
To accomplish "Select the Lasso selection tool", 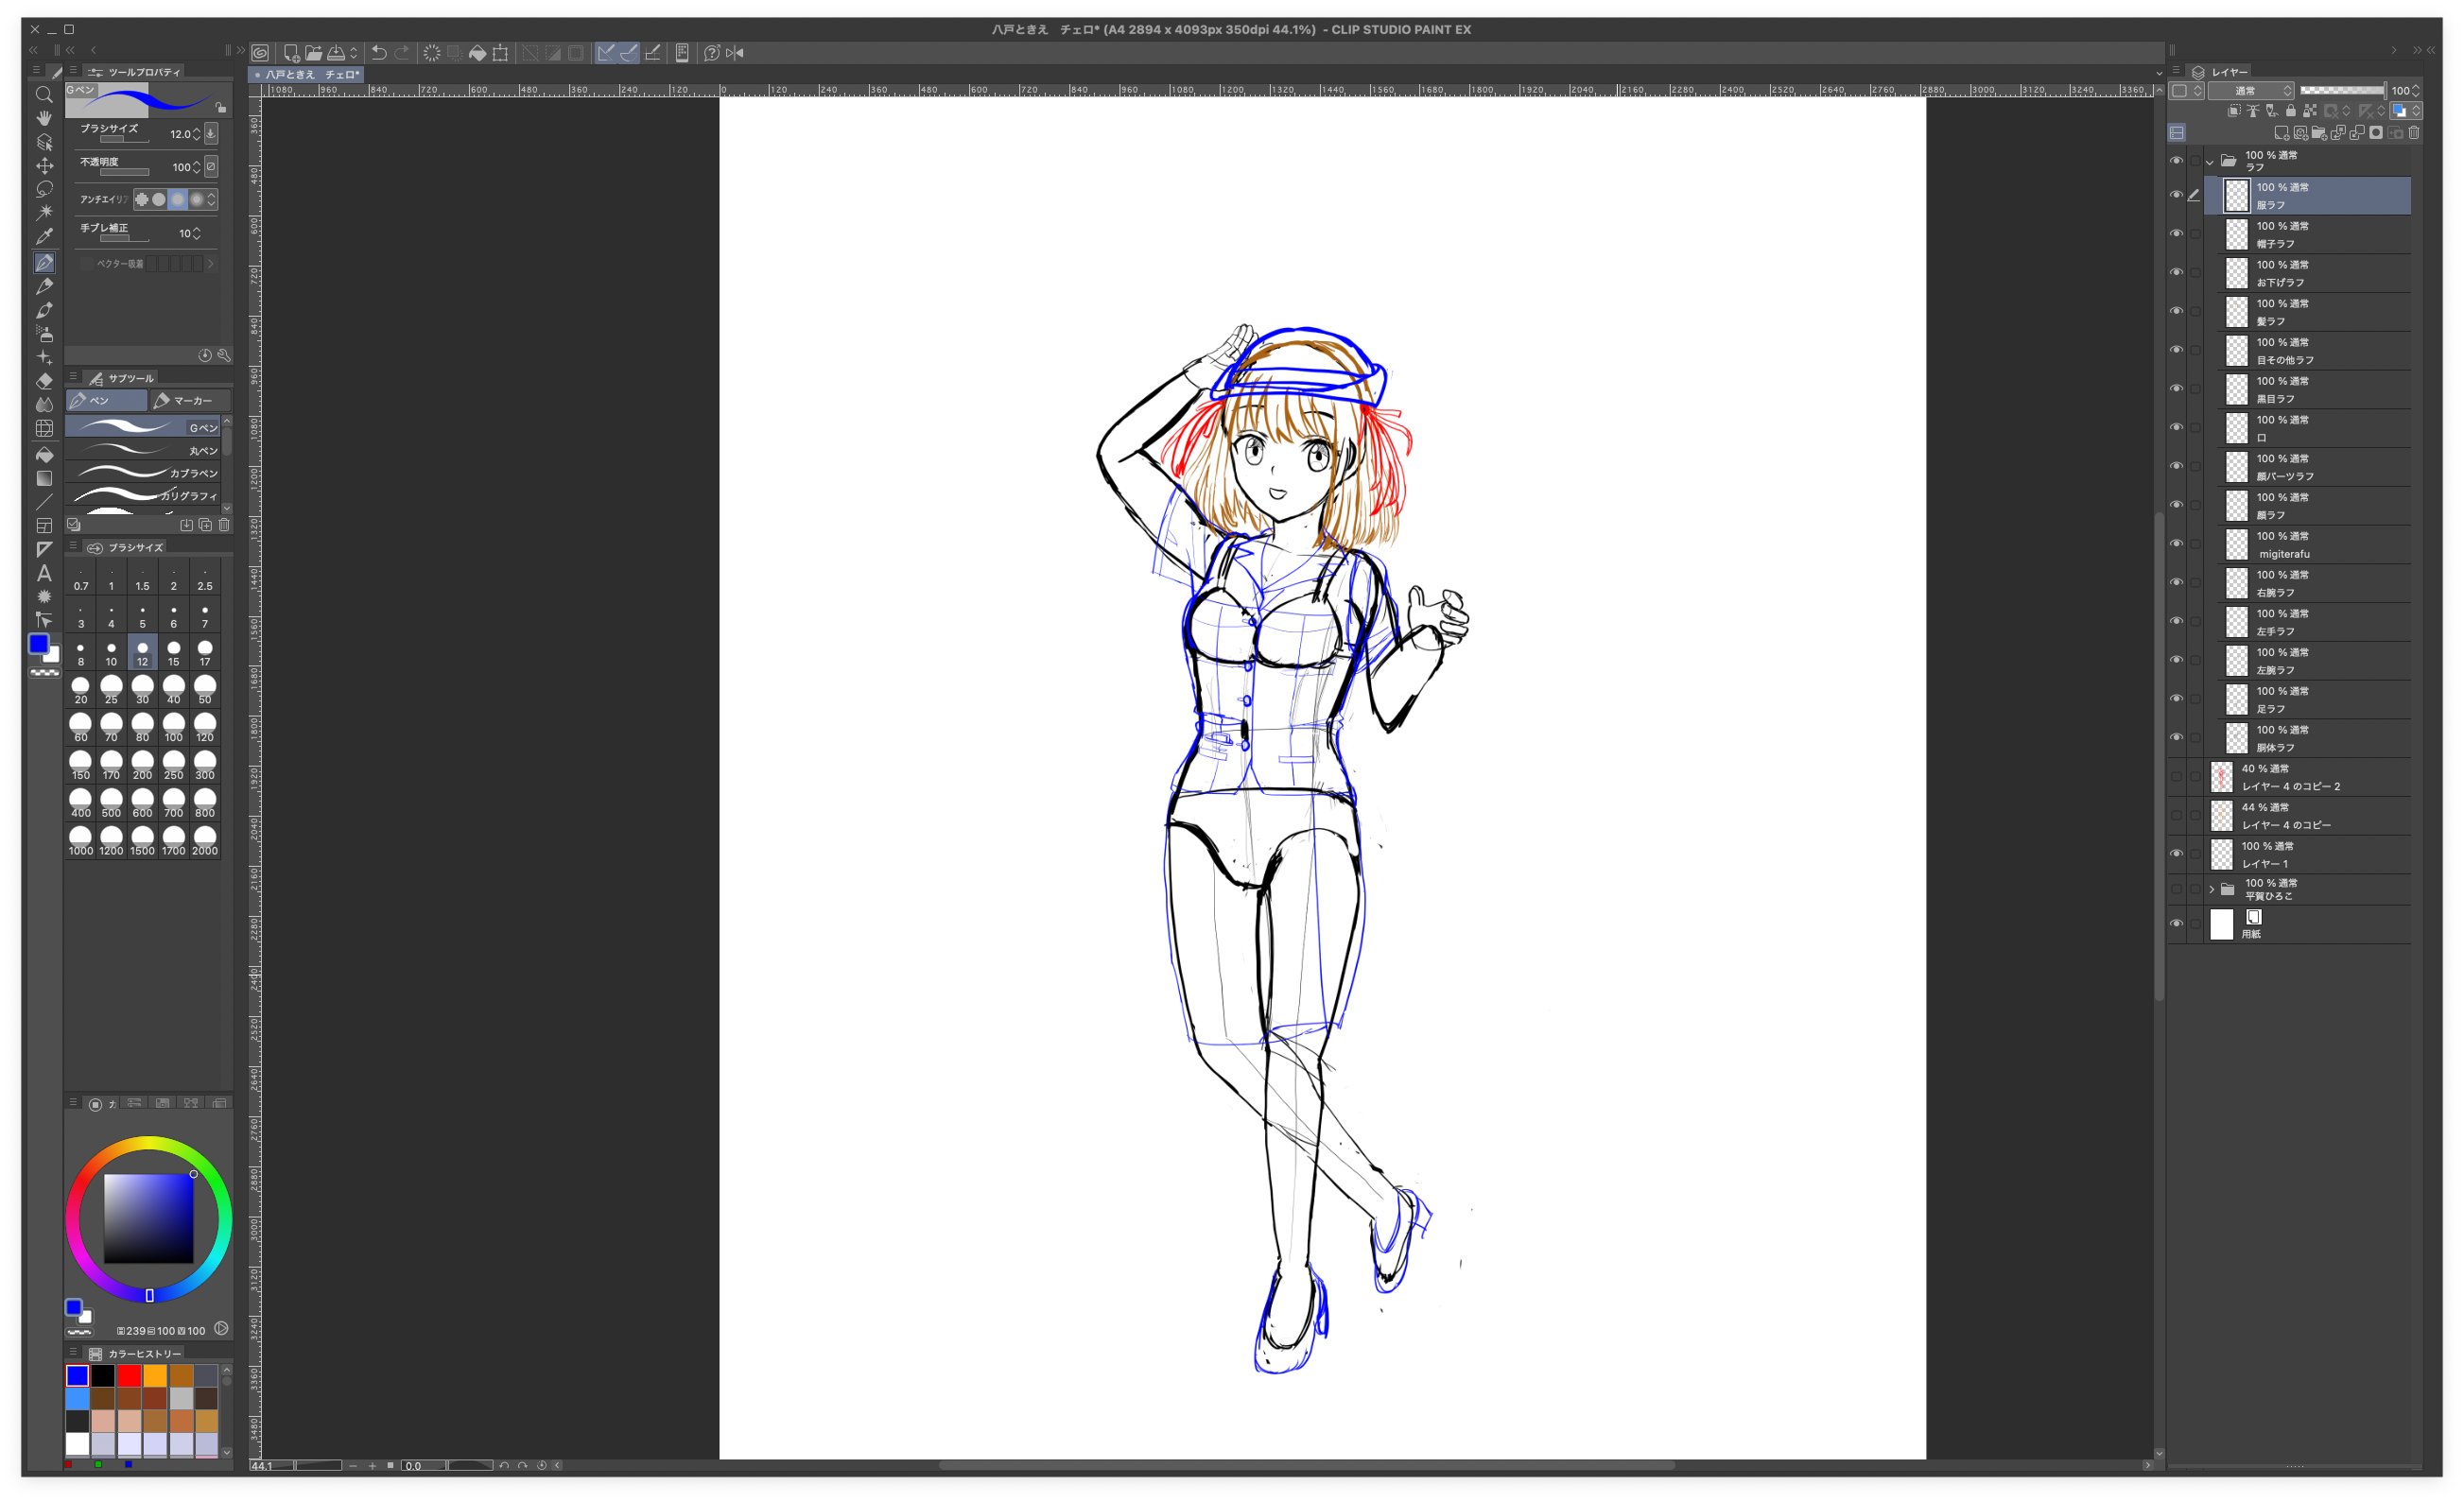I will (x=44, y=189).
